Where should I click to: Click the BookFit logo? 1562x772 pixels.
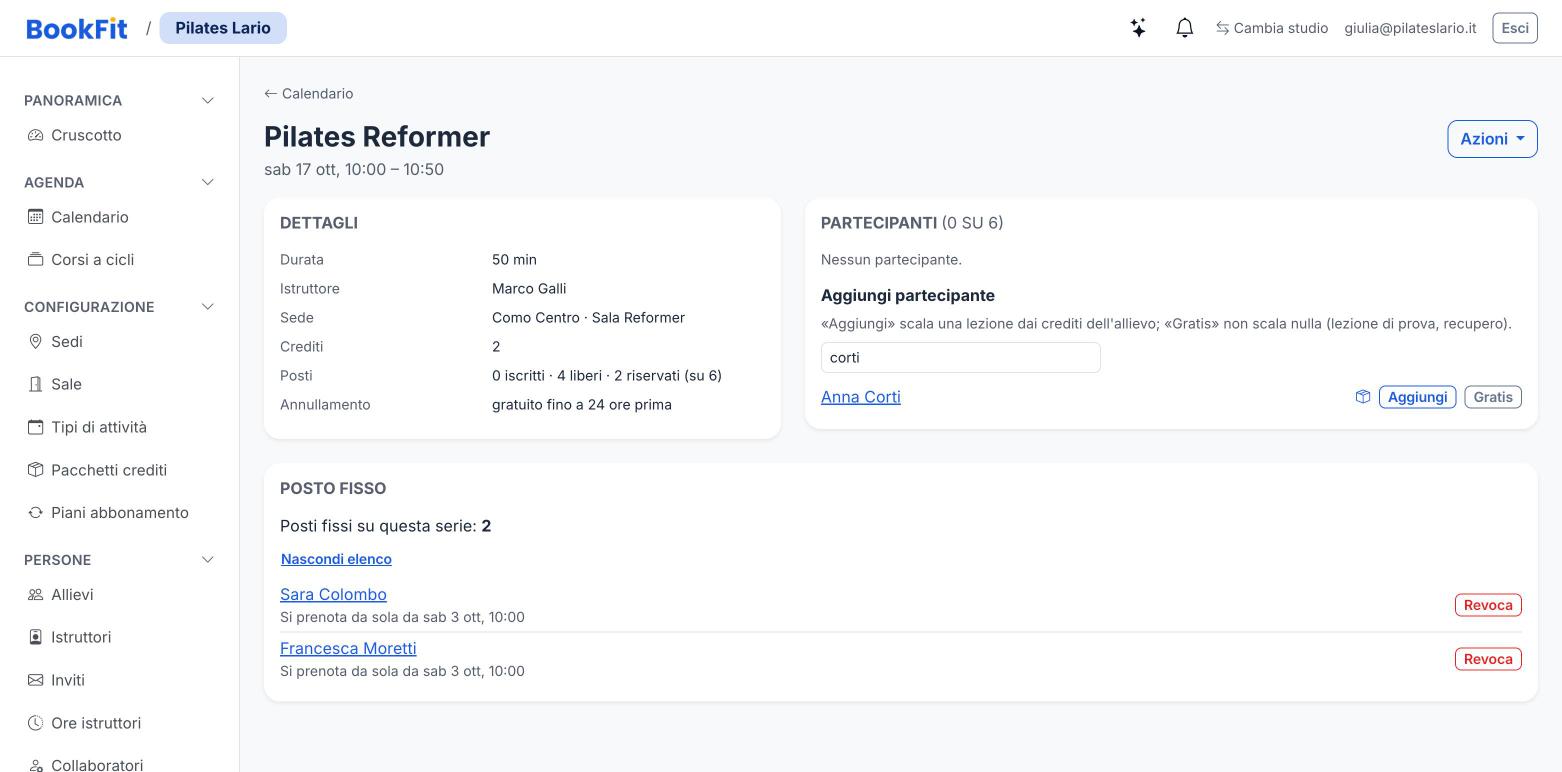pyautogui.click(x=77, y=28)
